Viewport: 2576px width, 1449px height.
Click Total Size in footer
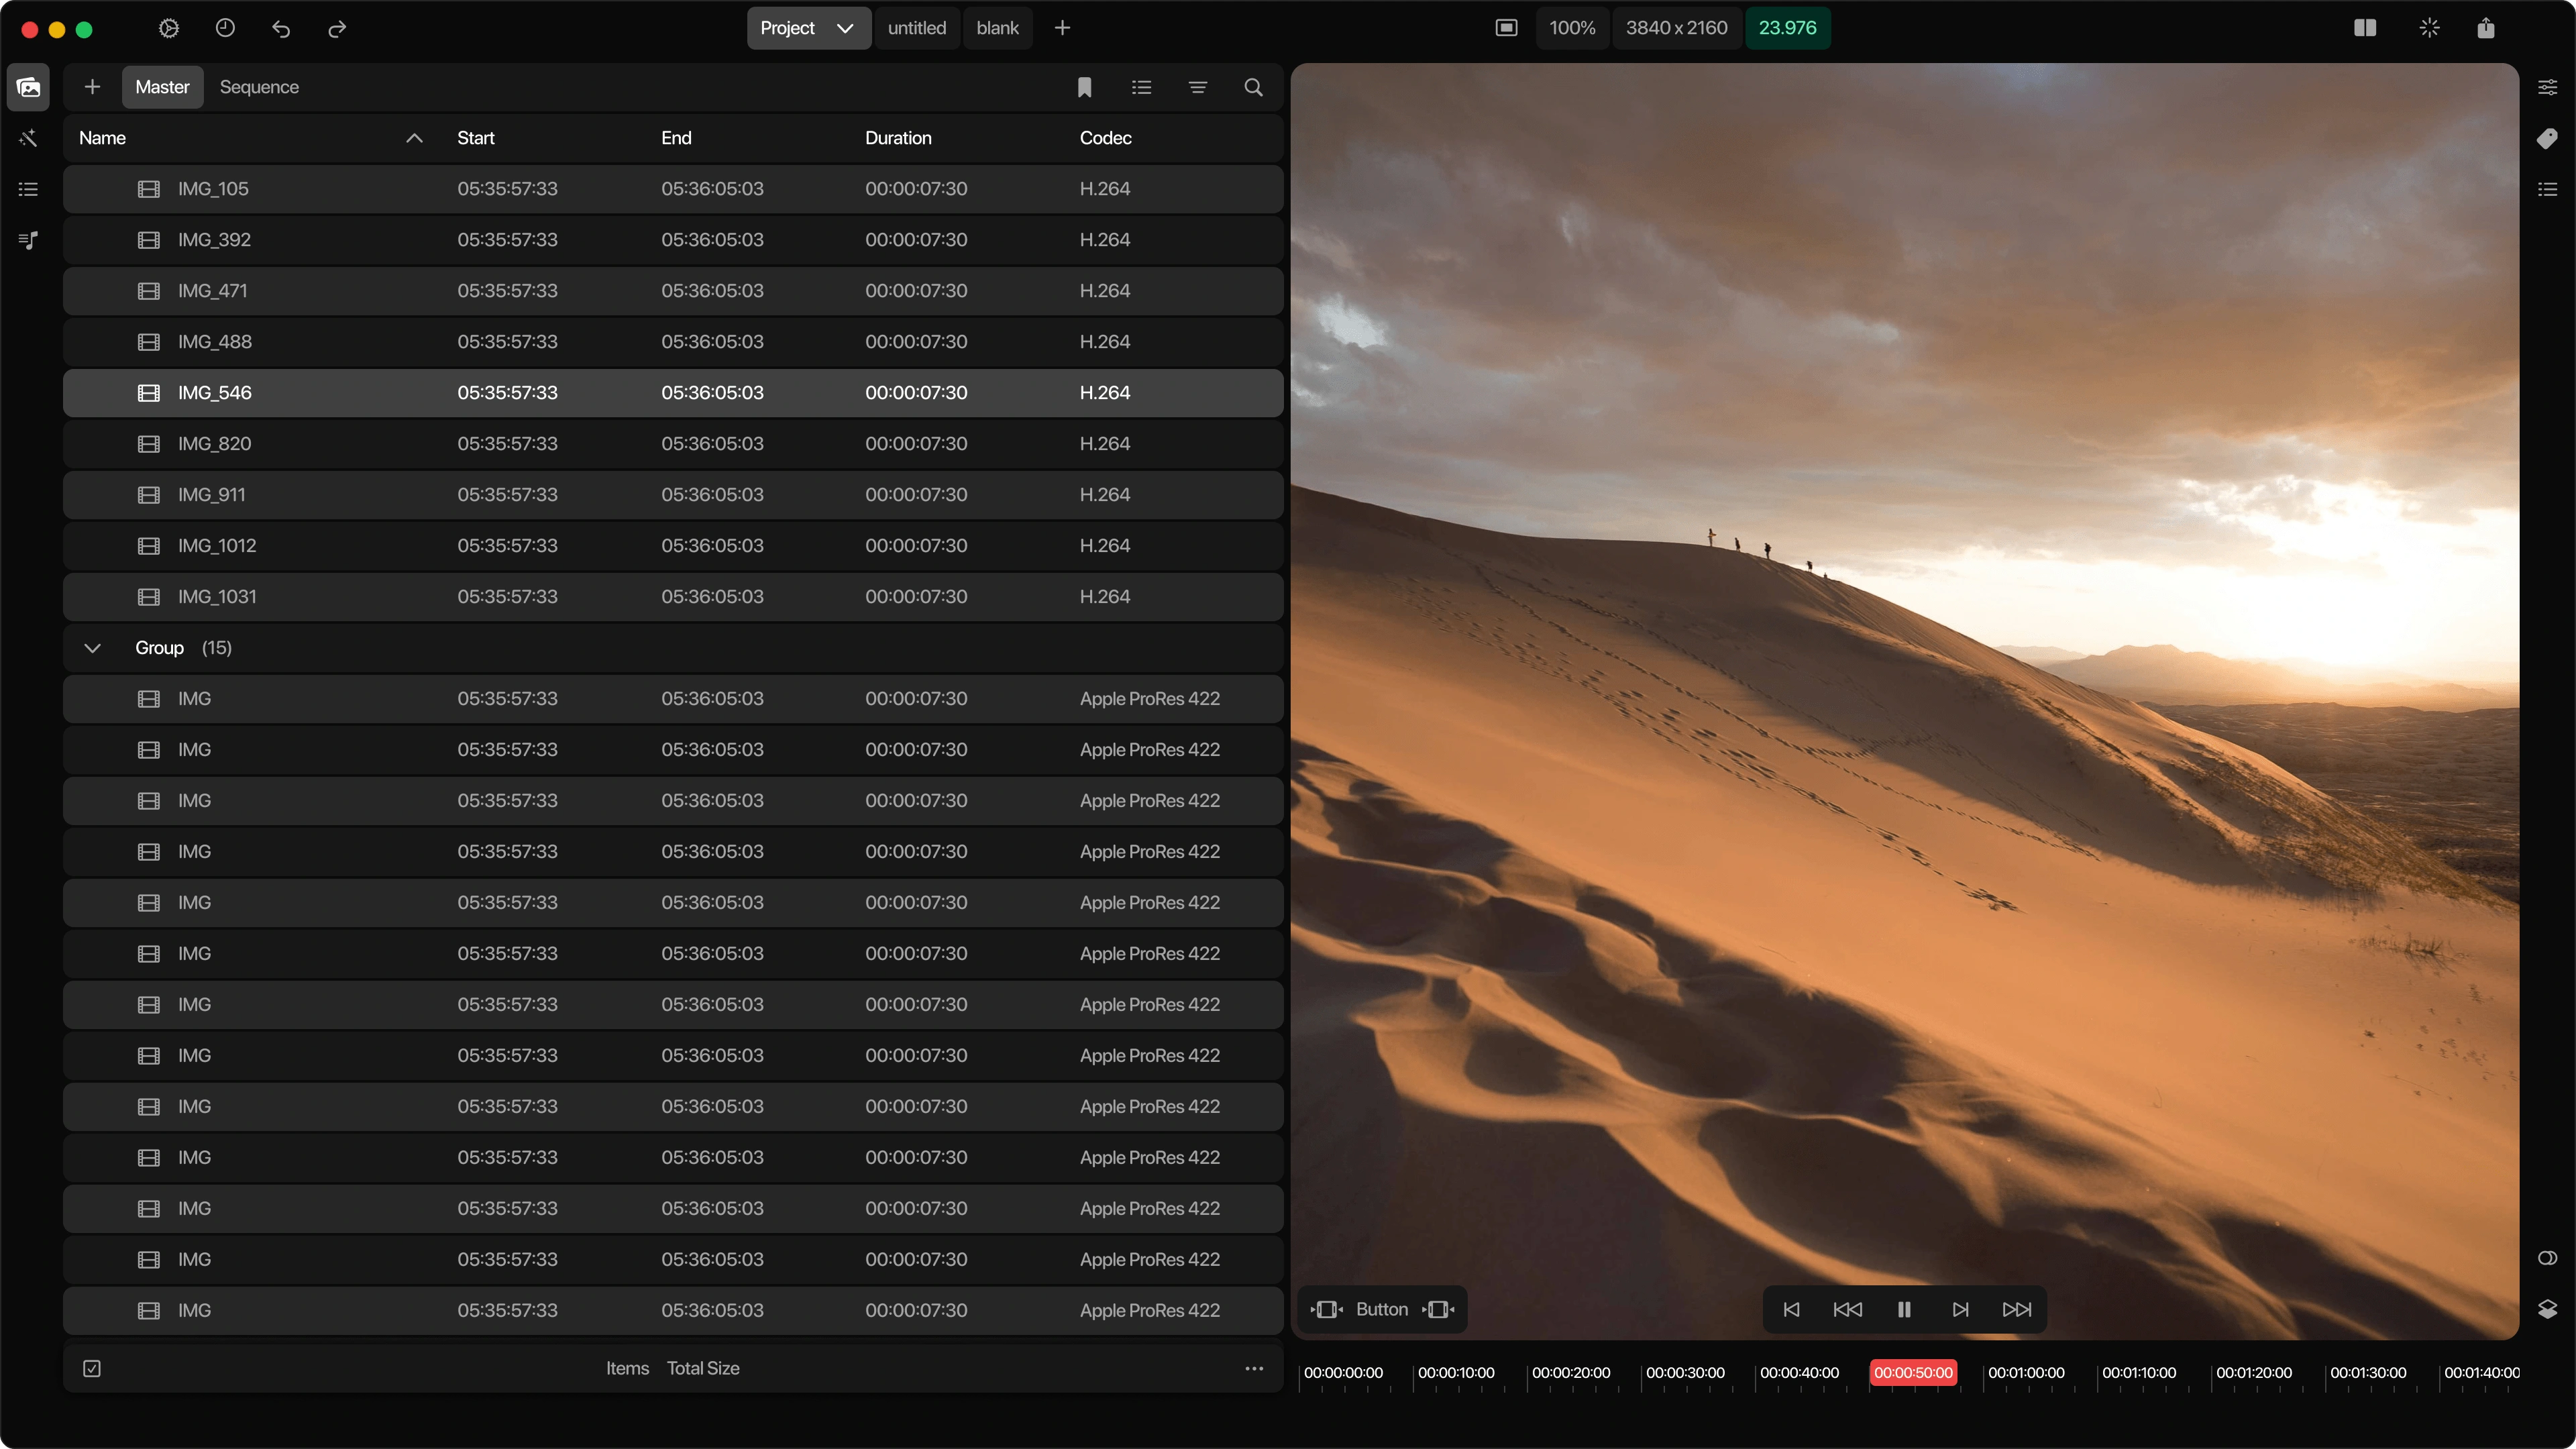(x=703, y=1368)
